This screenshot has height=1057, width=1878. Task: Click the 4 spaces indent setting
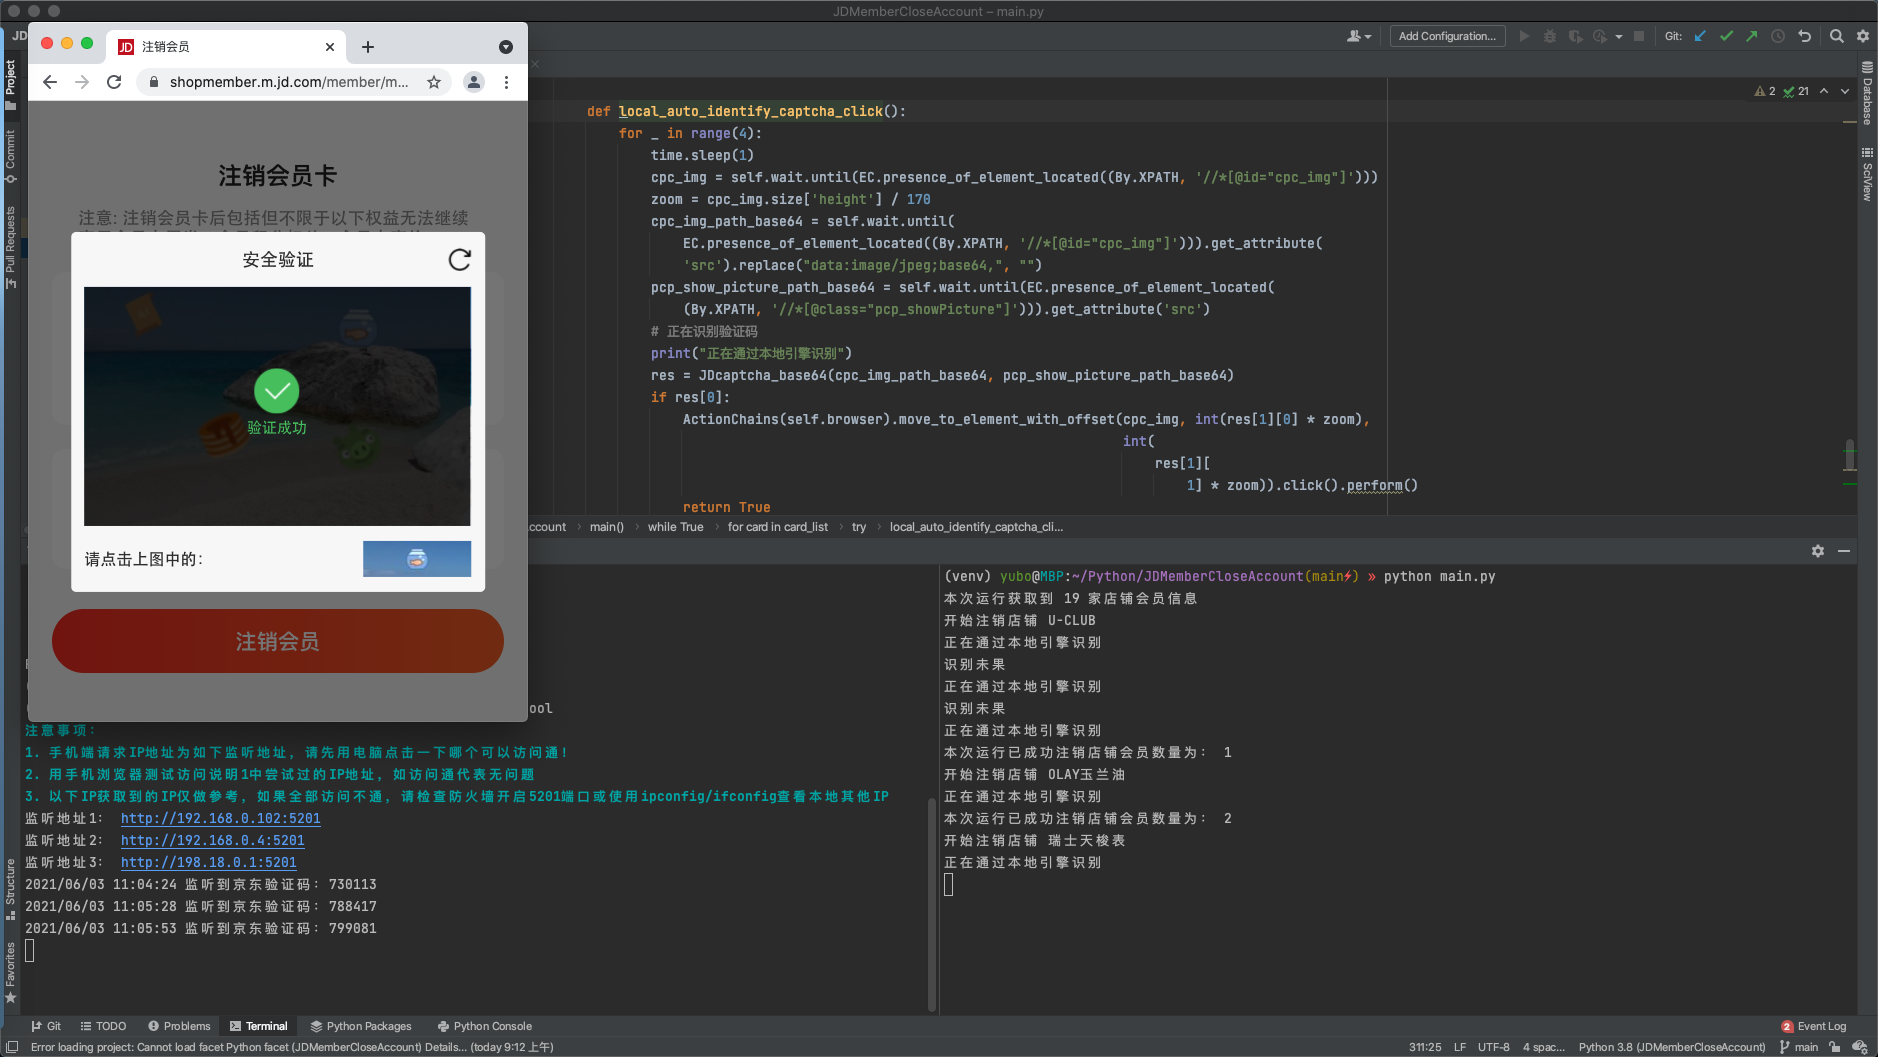(1543, 1047)
